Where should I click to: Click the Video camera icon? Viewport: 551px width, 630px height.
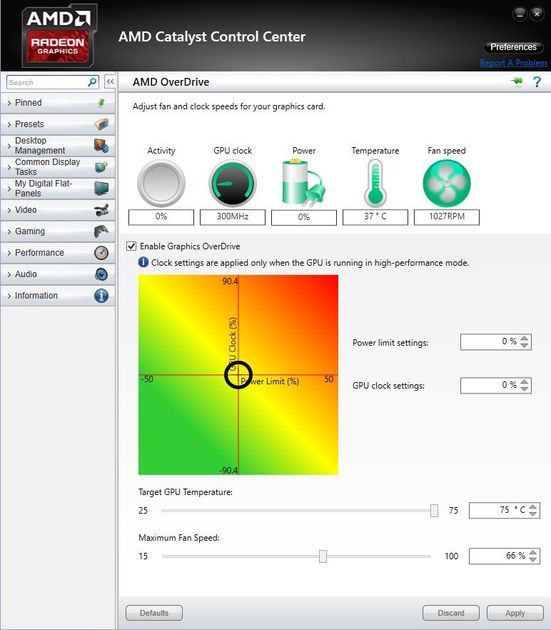101,210
